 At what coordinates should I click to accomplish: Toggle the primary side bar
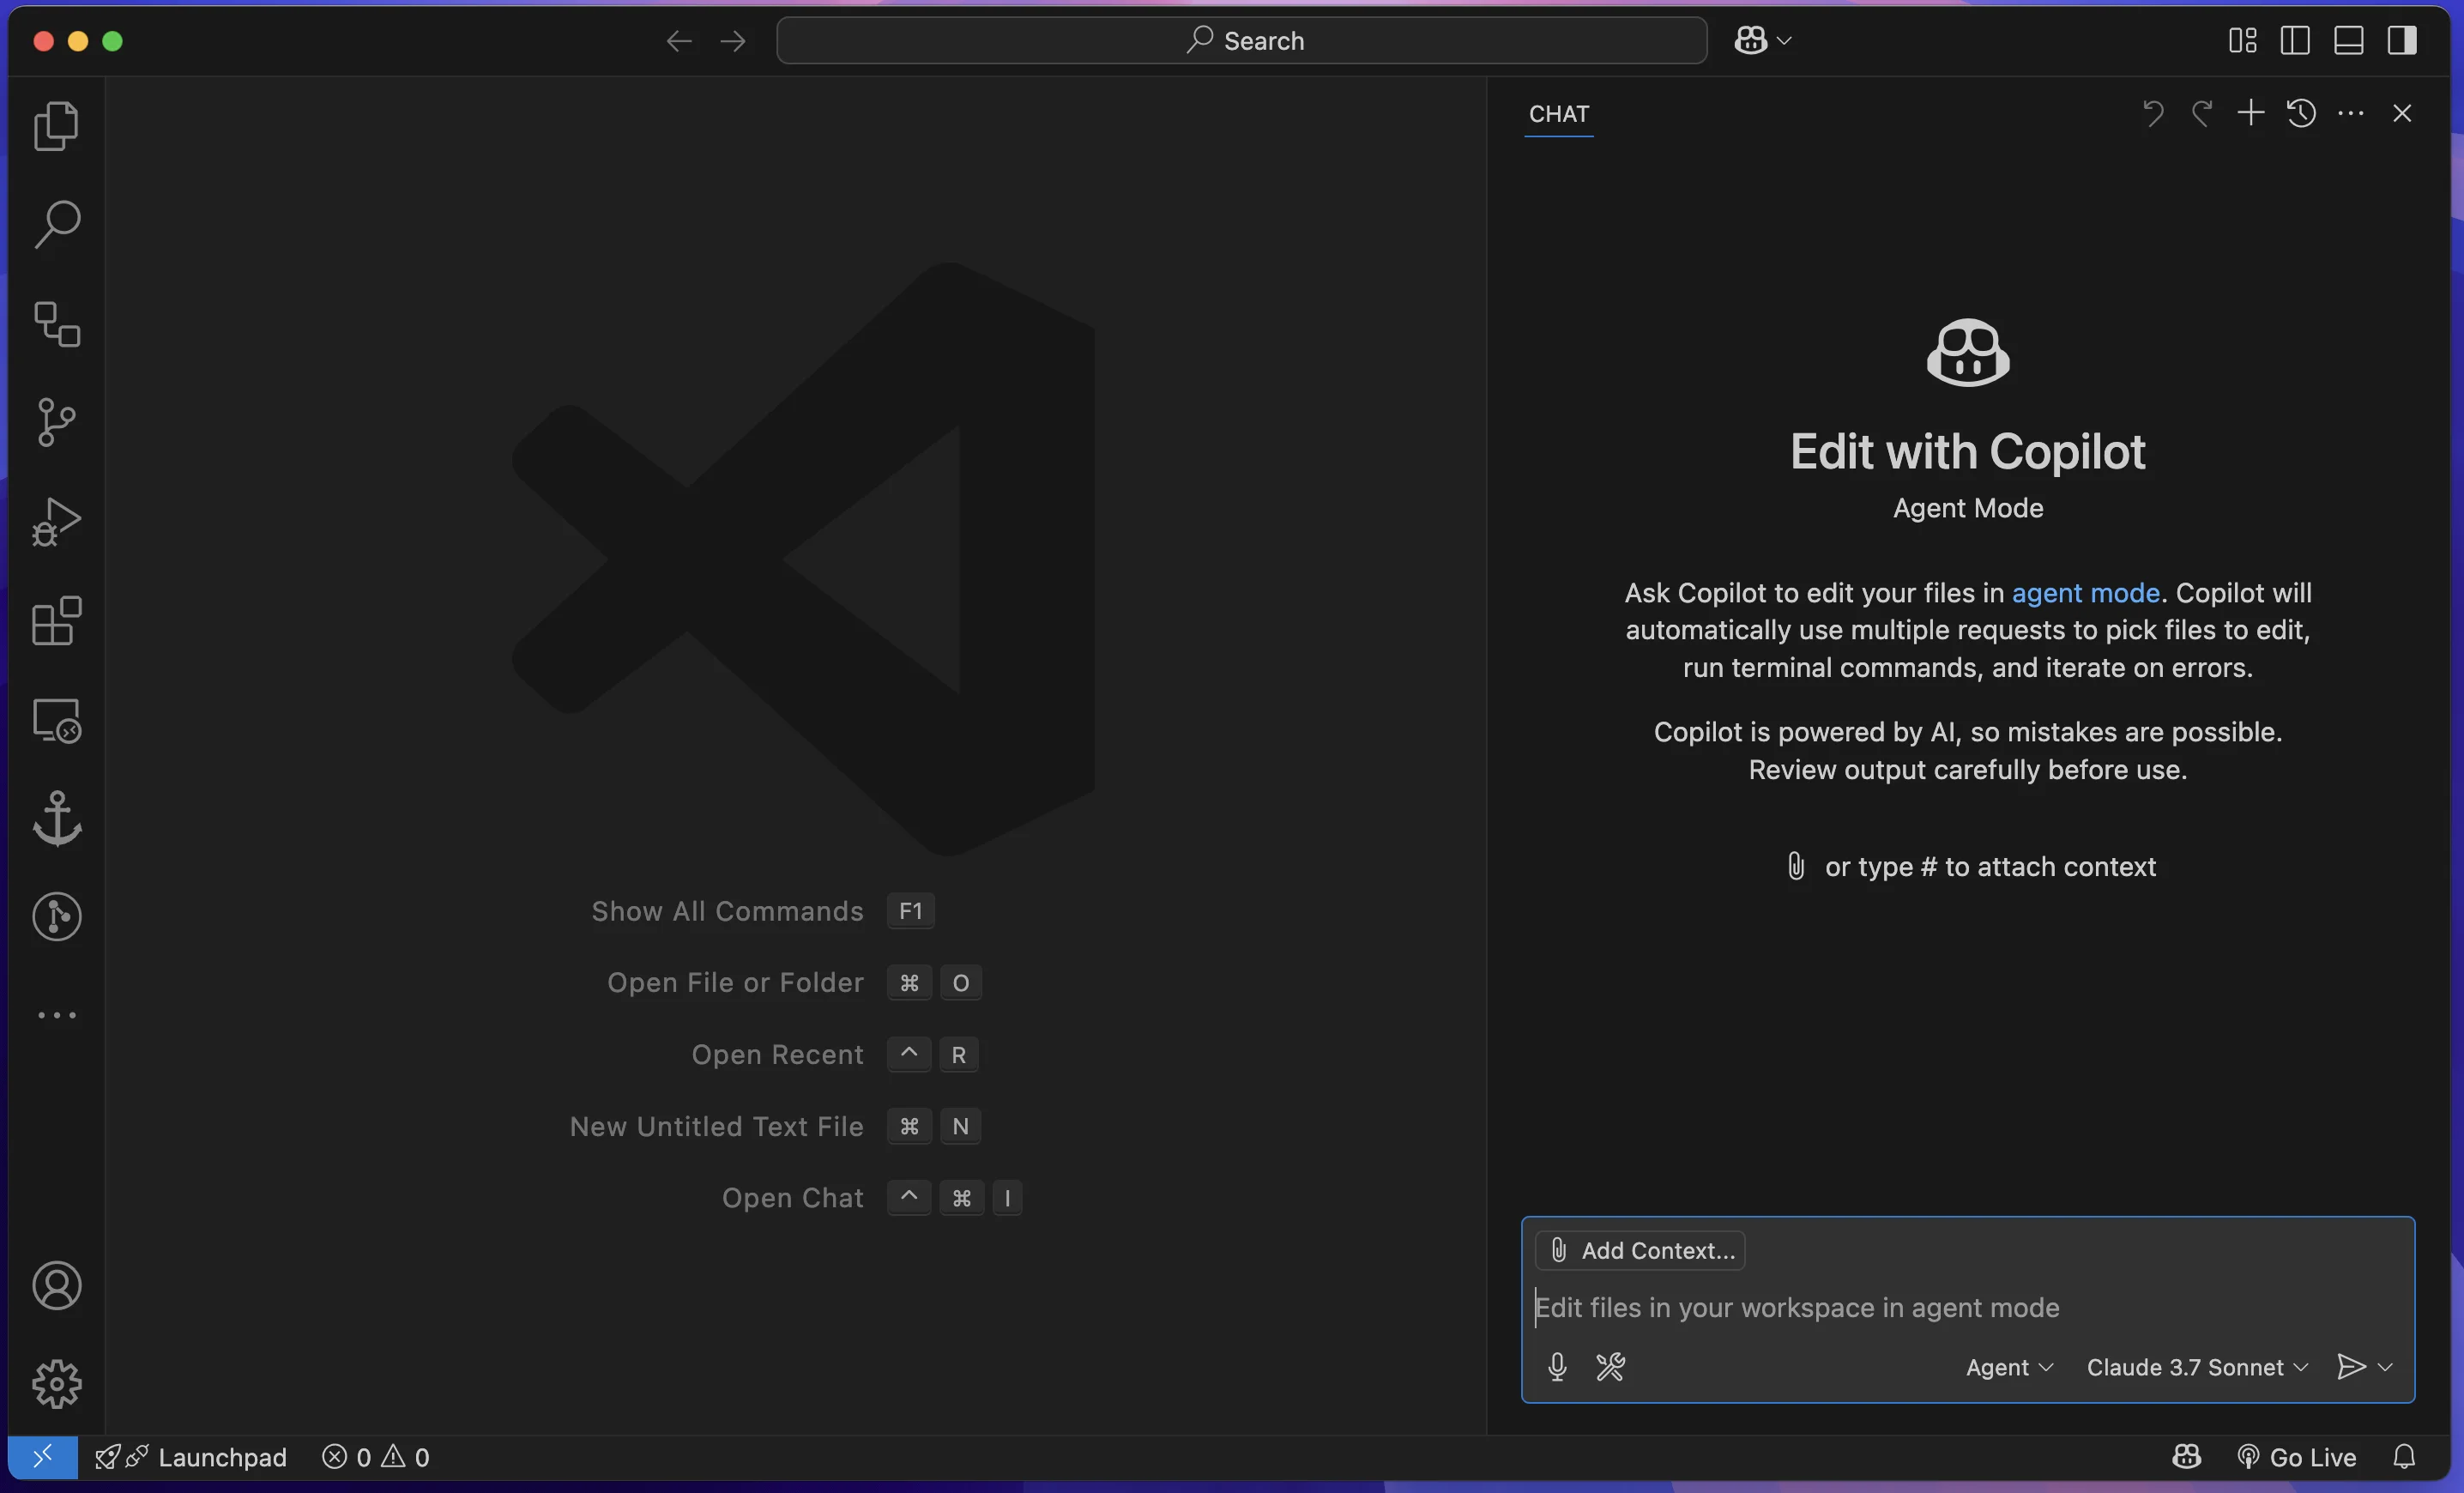tap(2295, 40)
